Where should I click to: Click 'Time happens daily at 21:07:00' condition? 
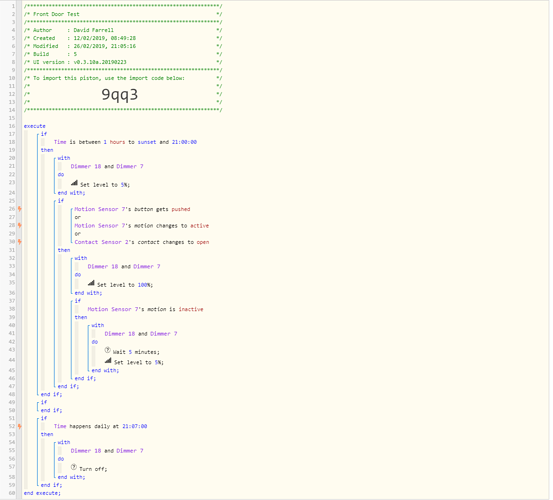coord(101,426)
